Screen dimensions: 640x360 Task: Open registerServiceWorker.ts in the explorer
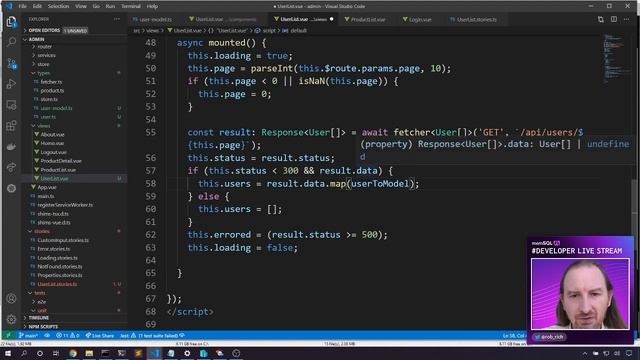(65, 205)
